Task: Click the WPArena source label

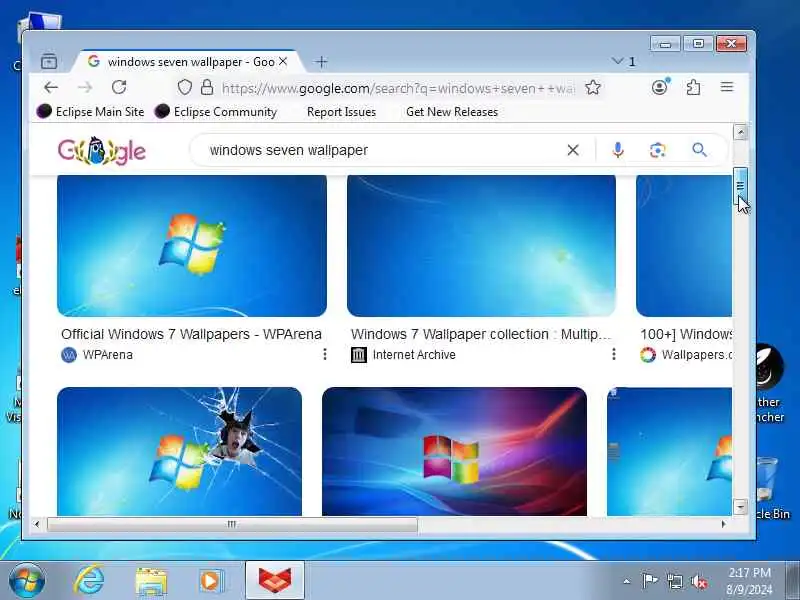Action: pos(108,355)
